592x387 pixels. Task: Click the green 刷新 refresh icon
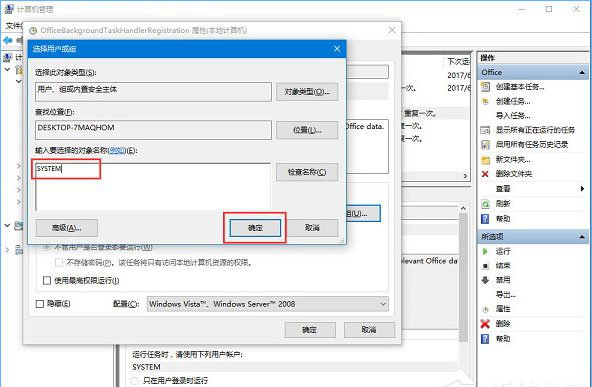point(485,204)
